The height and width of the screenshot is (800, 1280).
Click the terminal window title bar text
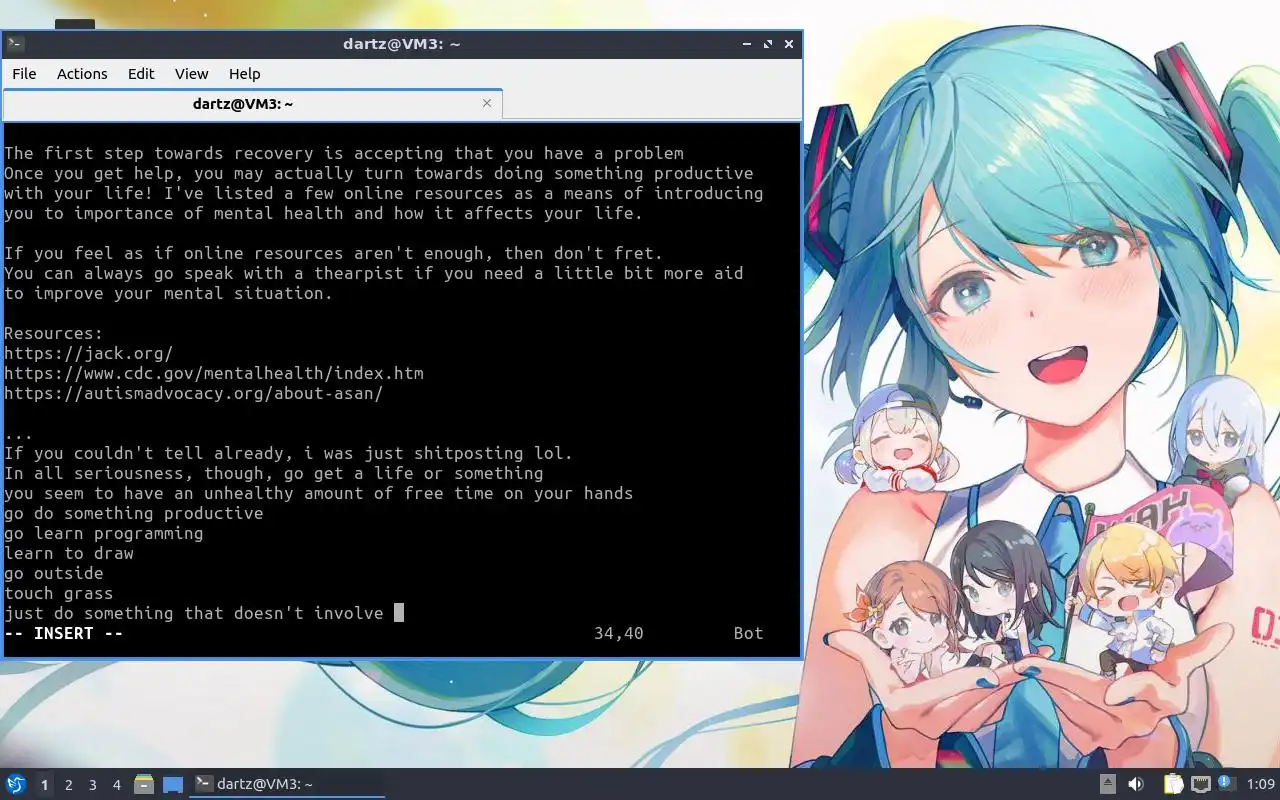pyautogui.click(x=401, y=44)
